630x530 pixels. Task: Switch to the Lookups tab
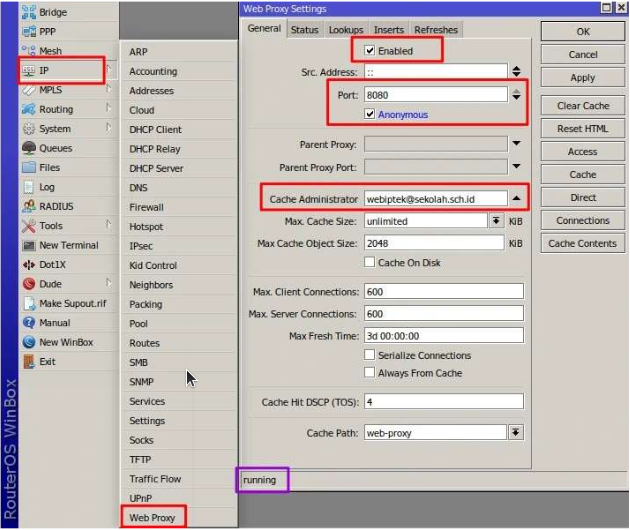click(346, 30)
